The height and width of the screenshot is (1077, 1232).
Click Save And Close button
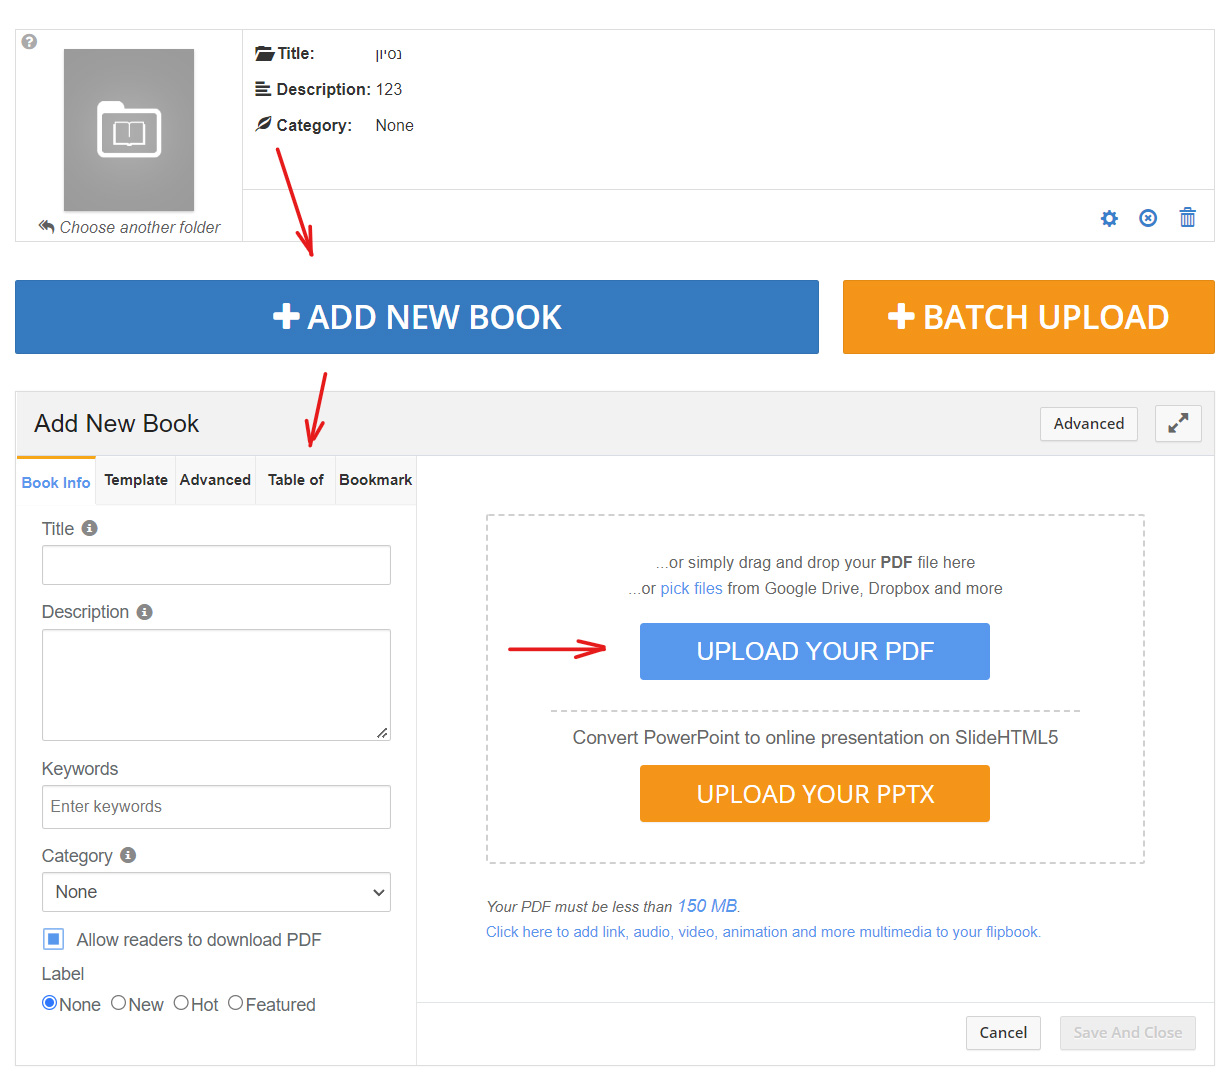pos(1128,1033)
